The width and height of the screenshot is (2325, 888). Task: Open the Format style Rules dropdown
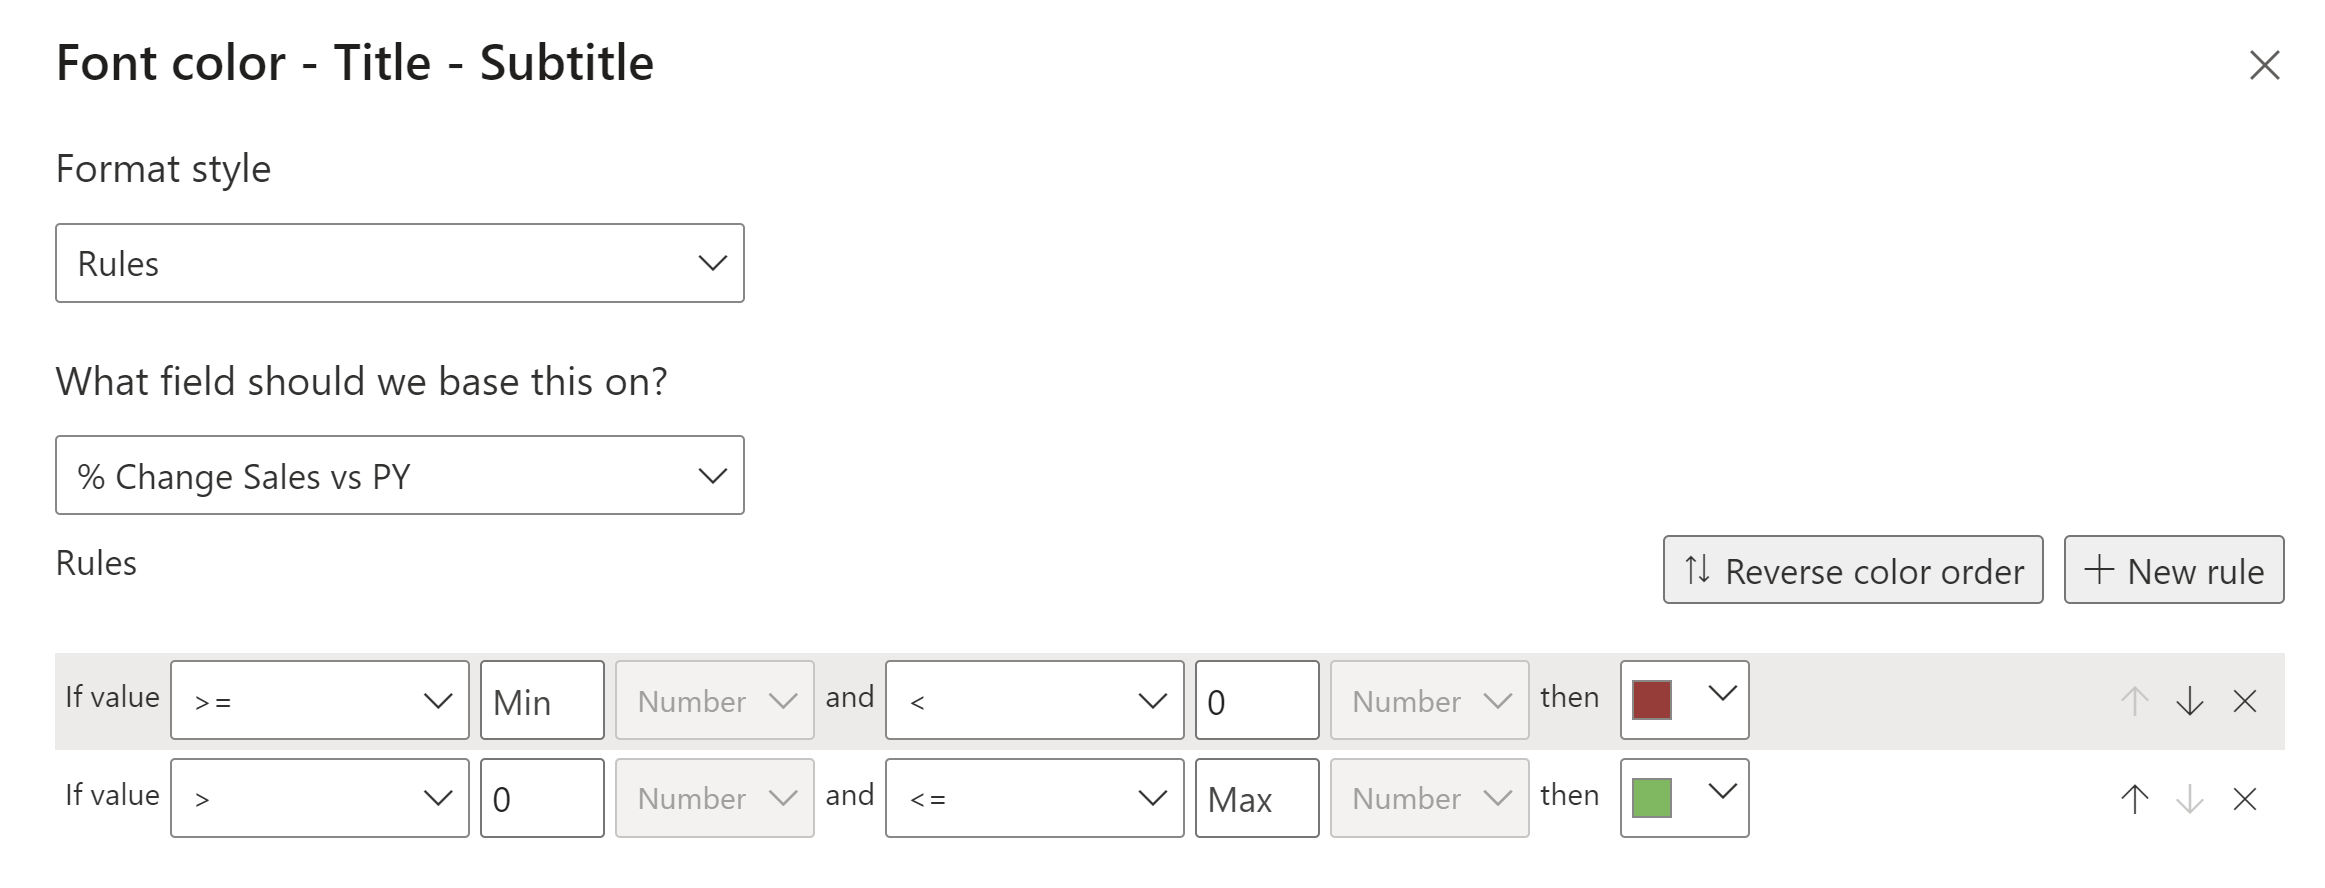399,263
